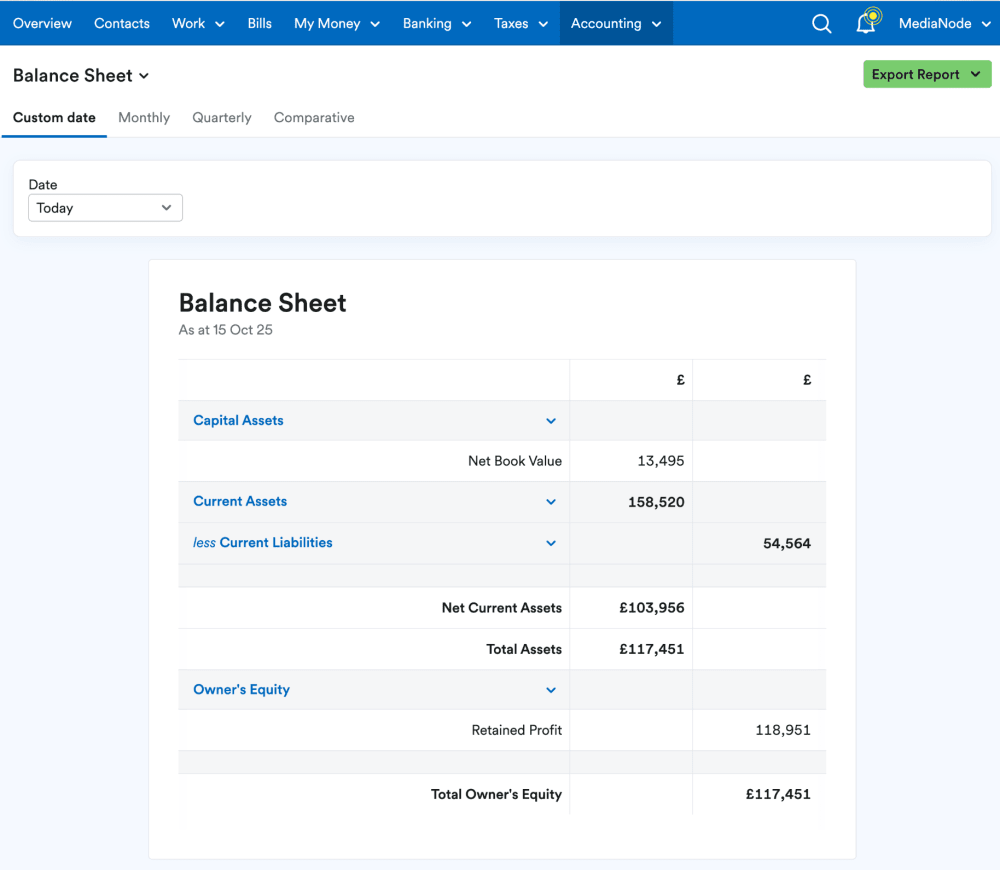The height and width of the screenshot is (870, 1000).
Task: Open the Overview page
Action: click(x=42, y=23)
